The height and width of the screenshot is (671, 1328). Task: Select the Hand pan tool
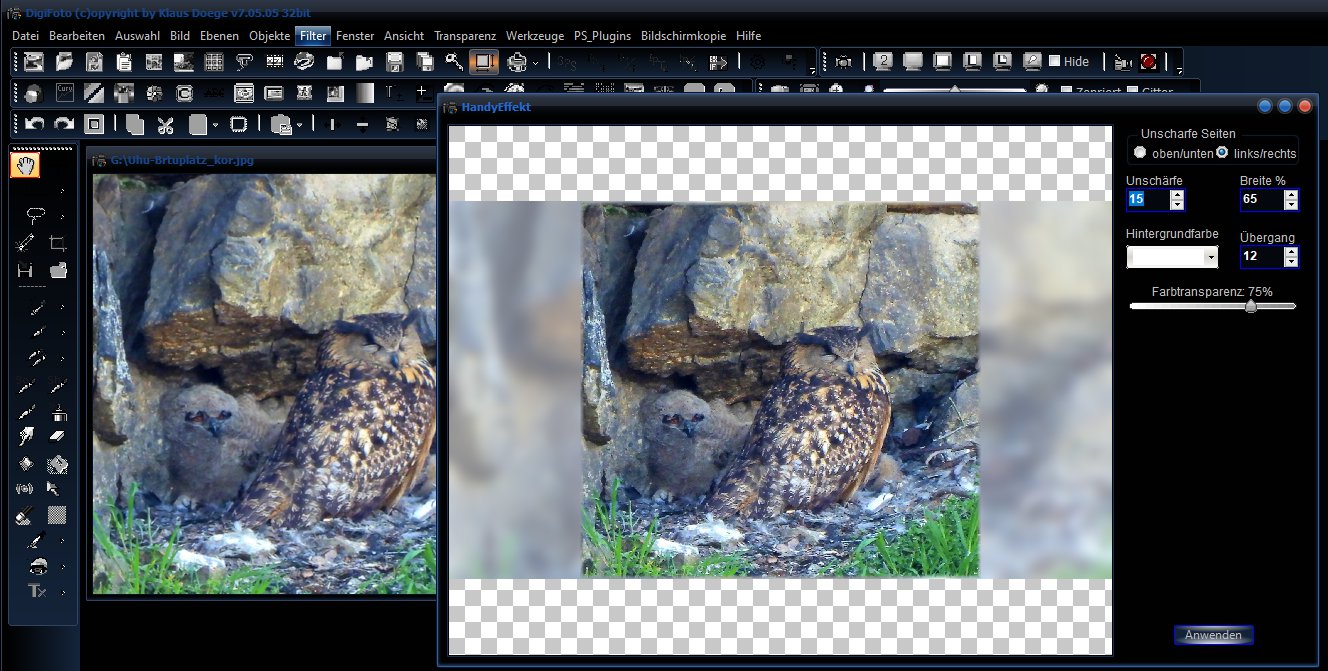click(x=25, y=165)
